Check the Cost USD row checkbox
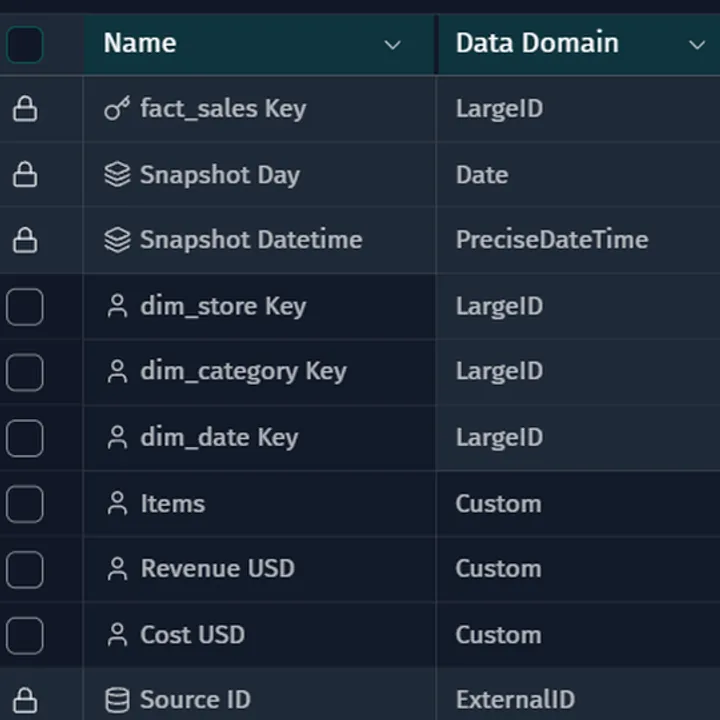The height and width of the screenshot is (720, 720). coord(25,636)
